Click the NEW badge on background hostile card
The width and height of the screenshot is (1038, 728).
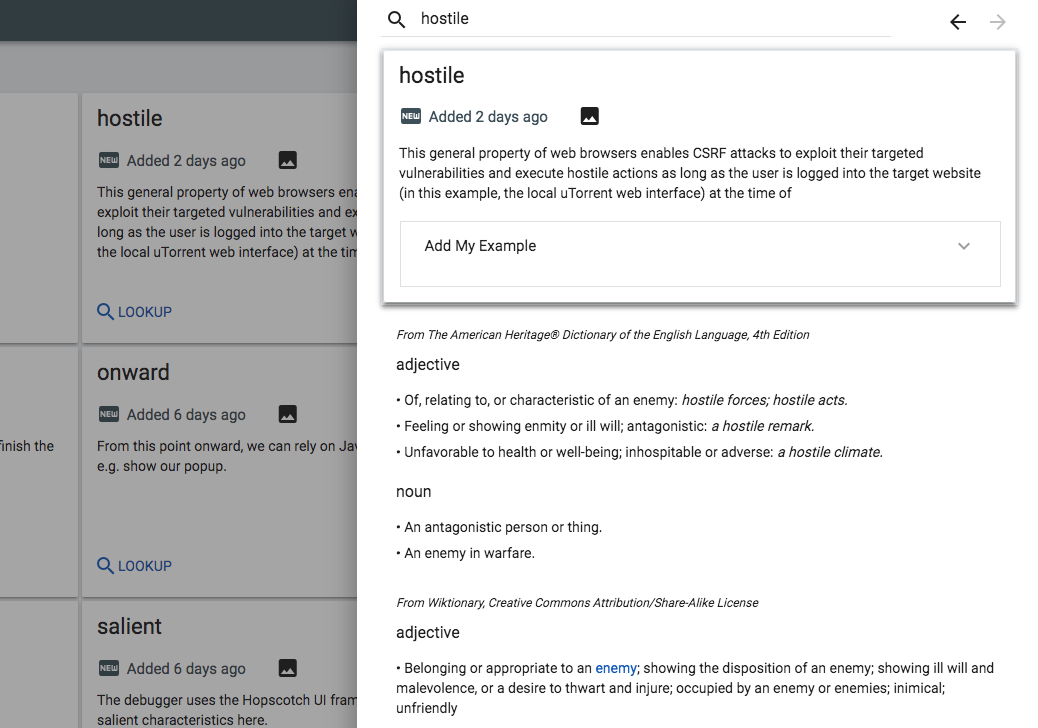pyautogui.click(x=109, y=160)
